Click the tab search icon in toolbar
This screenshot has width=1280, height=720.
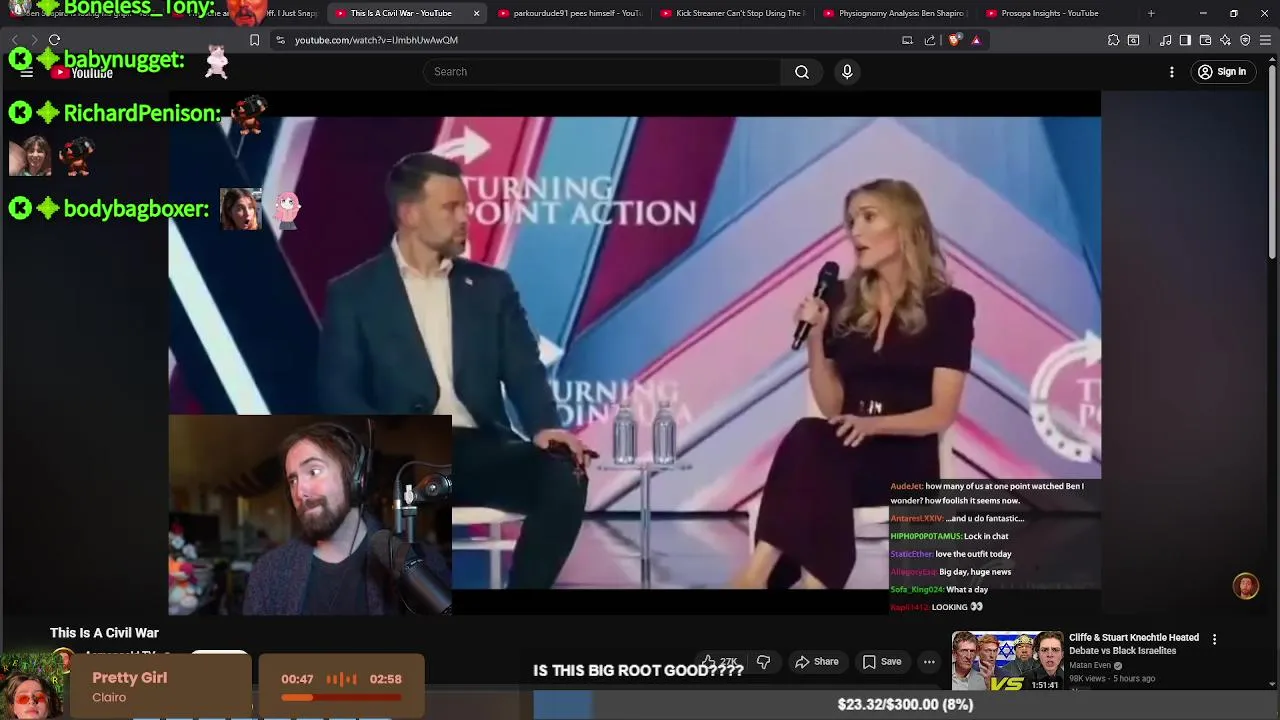click(1133, 40)
